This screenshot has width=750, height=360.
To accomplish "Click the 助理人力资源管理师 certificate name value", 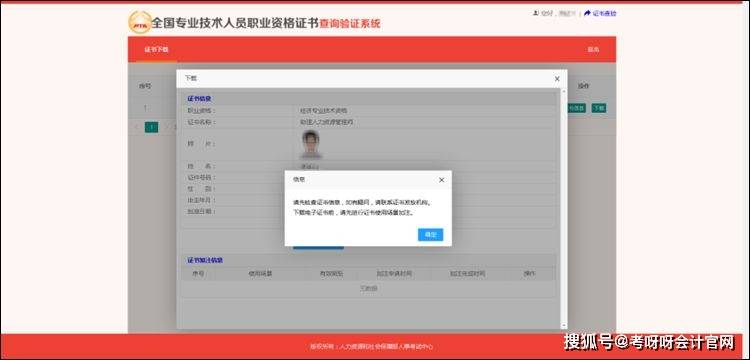I will click(327, 122).
